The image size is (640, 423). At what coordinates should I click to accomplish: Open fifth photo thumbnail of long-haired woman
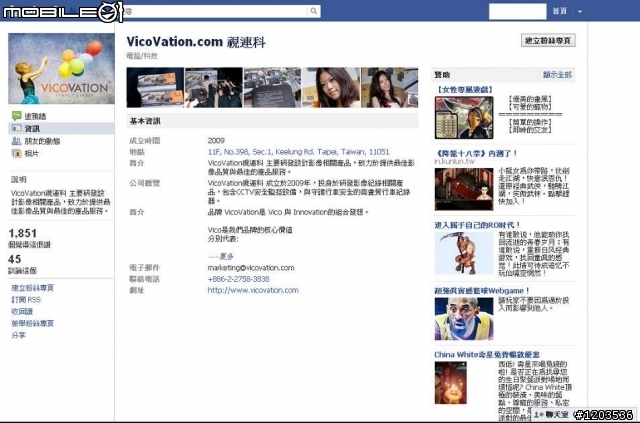pyautogui.click(x=389, y=87)
